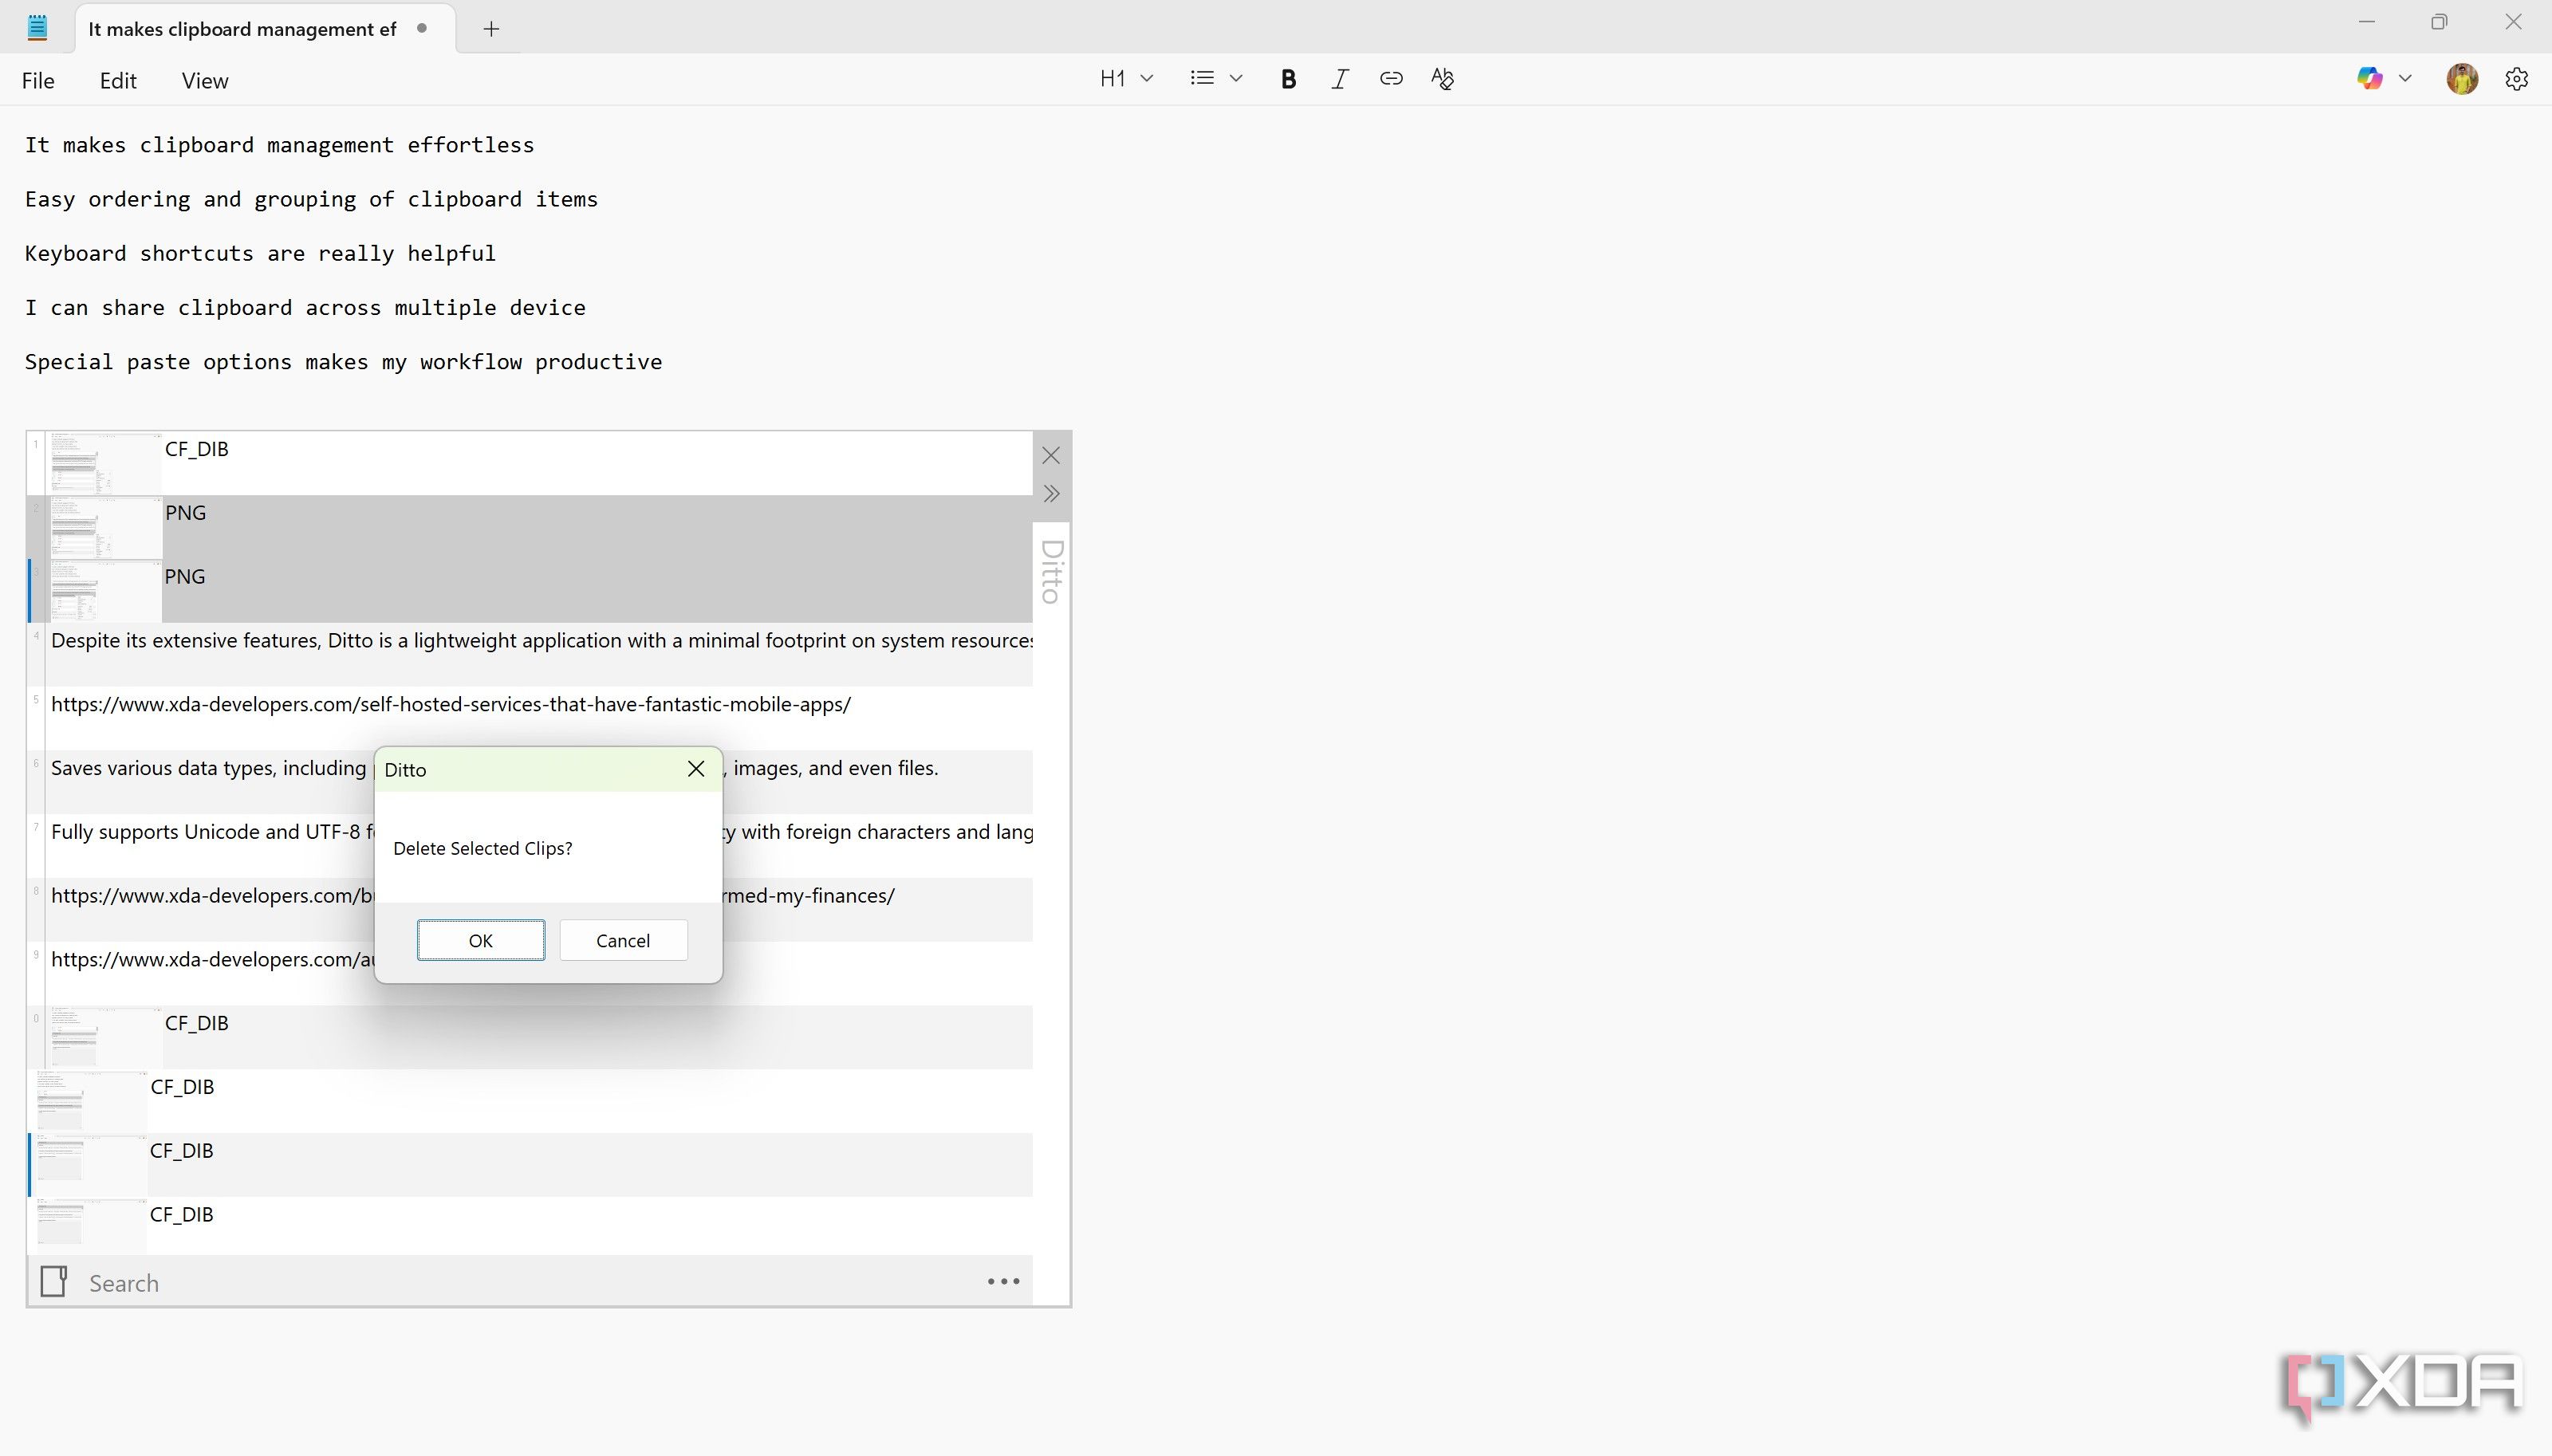Click the line 'Special paste options makes my workflow productive'
This screenshot has height=1456, width=2552.
coord(343,362)
